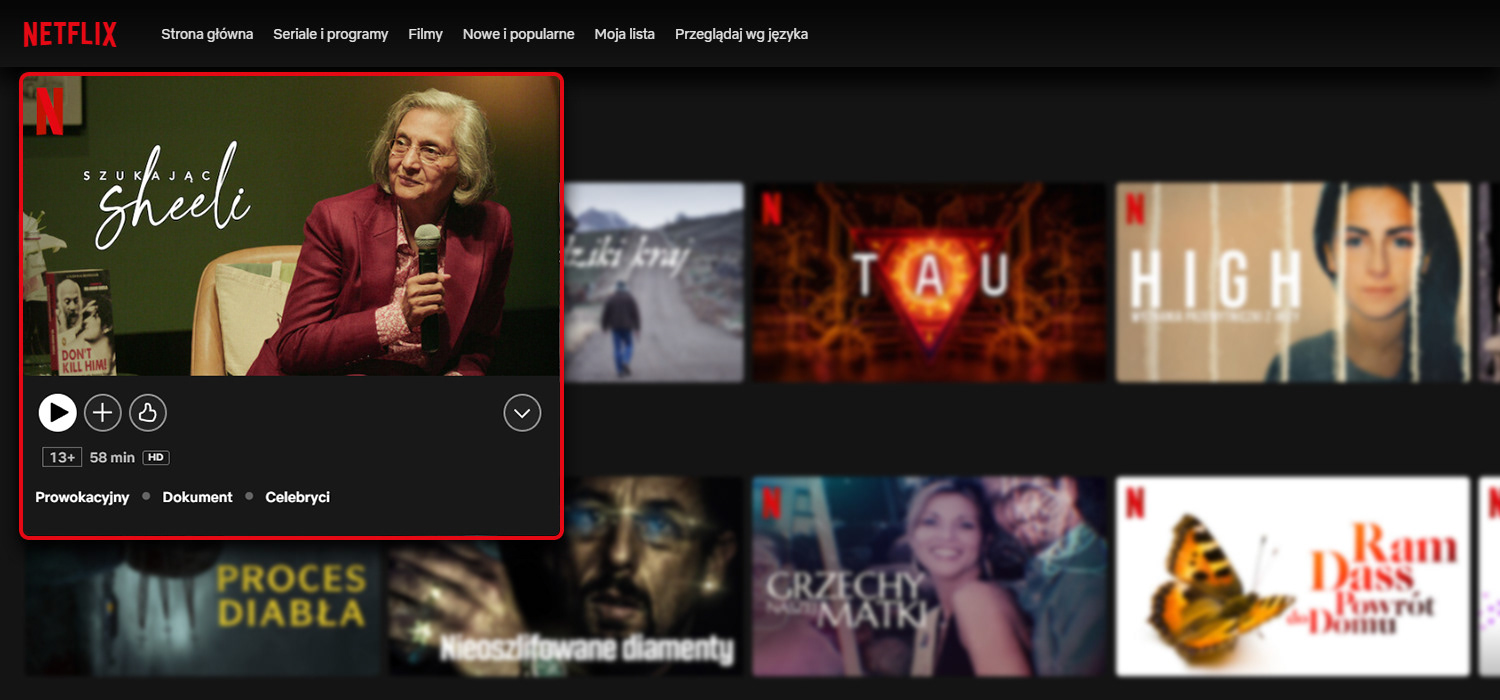
Task: Open the Proces diabła thumbnail
Action: [x=203, y=606]
